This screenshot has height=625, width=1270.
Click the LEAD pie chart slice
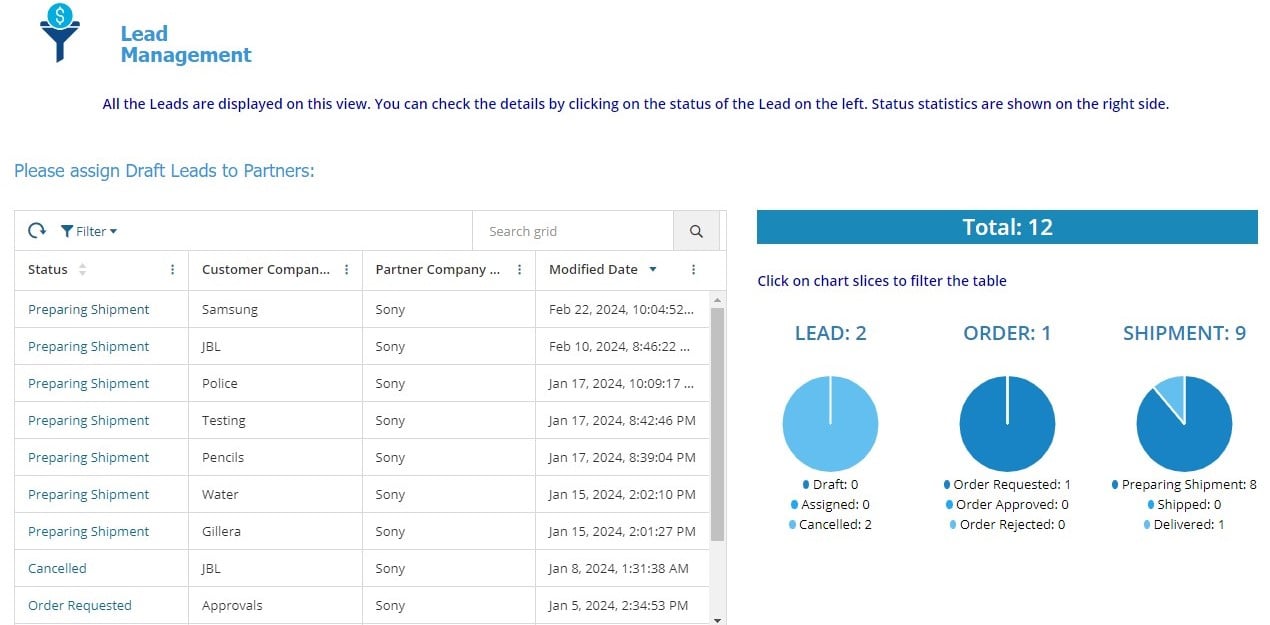830,424
